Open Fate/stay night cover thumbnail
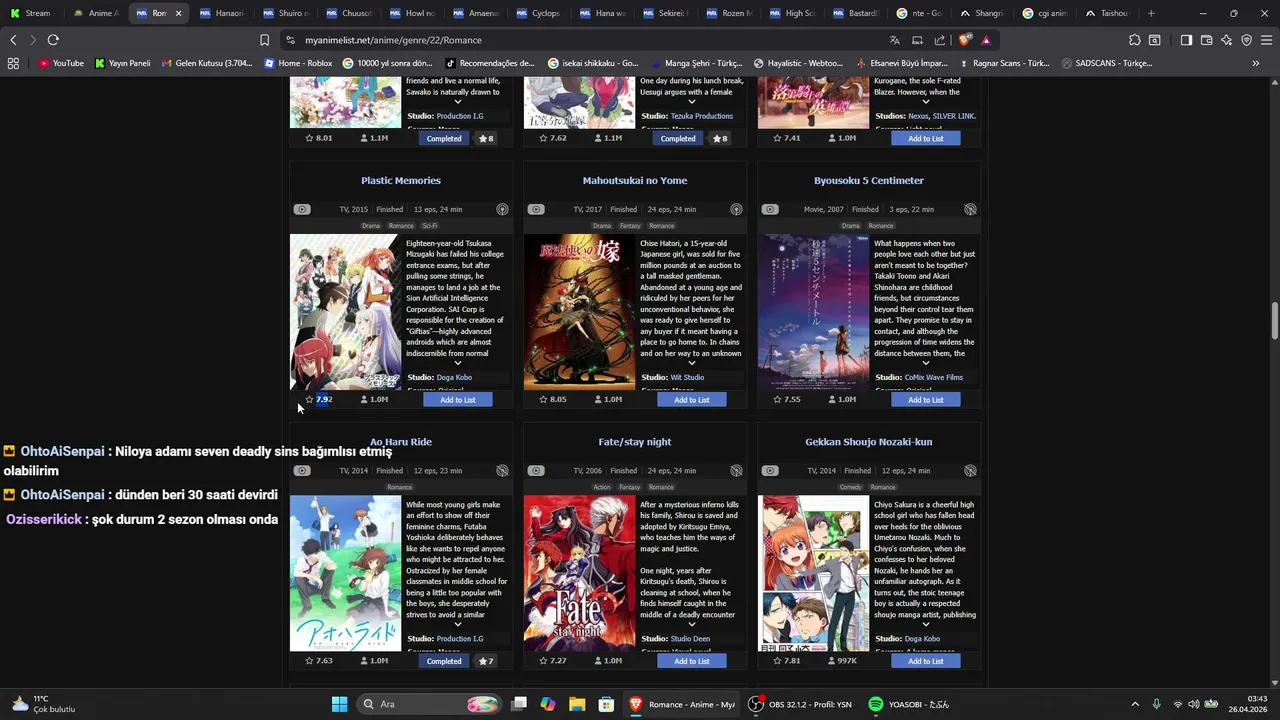 point(580,573)
